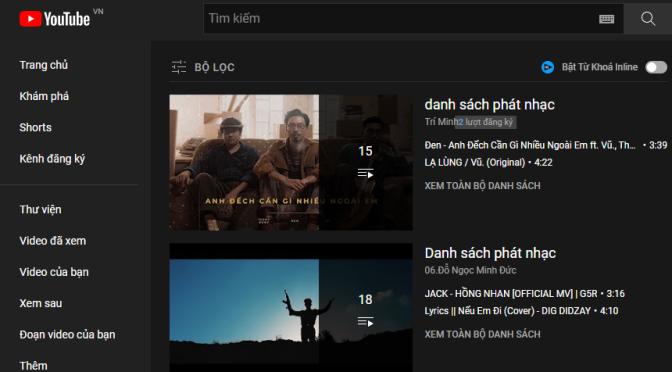672x372 pixels.
Task: Click the Bật Từ Khoá Inline label
Action: (x=600, y=67)
